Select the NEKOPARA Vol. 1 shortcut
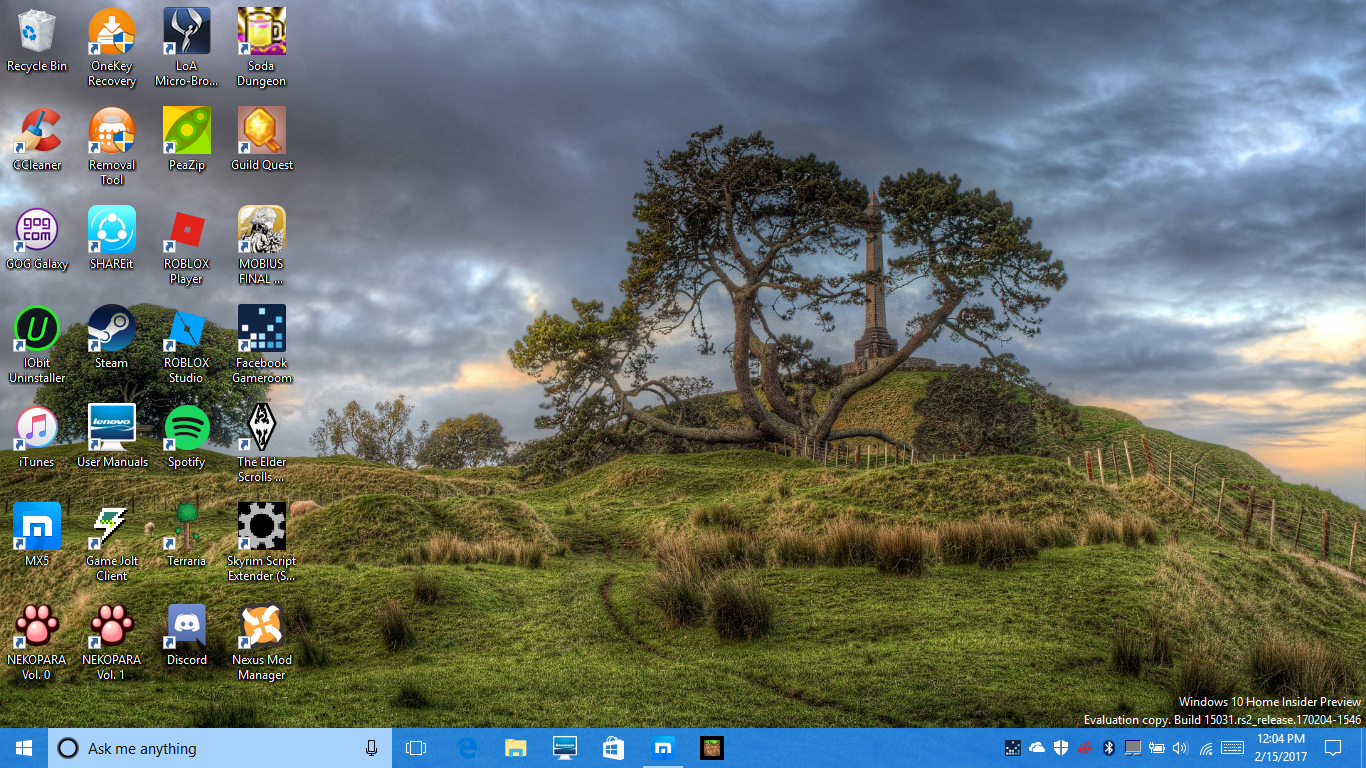Screen dimensions: 1366x768 [111, 627]
